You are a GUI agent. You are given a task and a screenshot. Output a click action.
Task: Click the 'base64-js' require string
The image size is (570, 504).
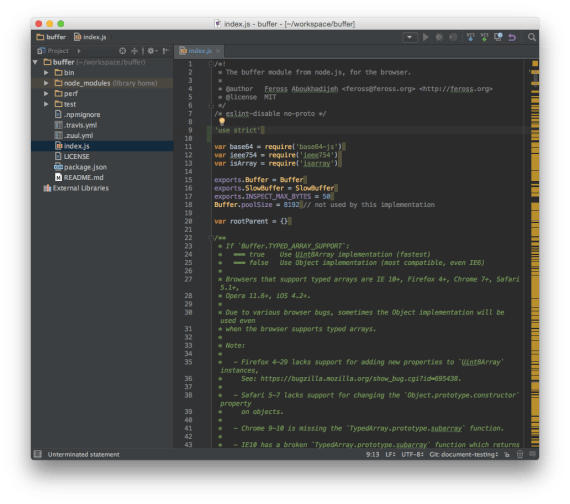coord(318,147)
